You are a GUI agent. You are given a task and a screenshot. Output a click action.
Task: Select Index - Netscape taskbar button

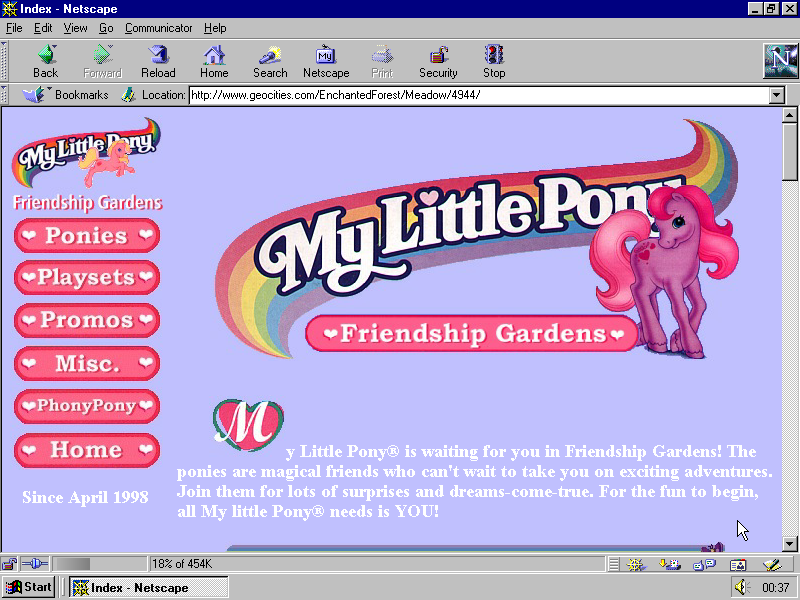(x=149, y=587)
